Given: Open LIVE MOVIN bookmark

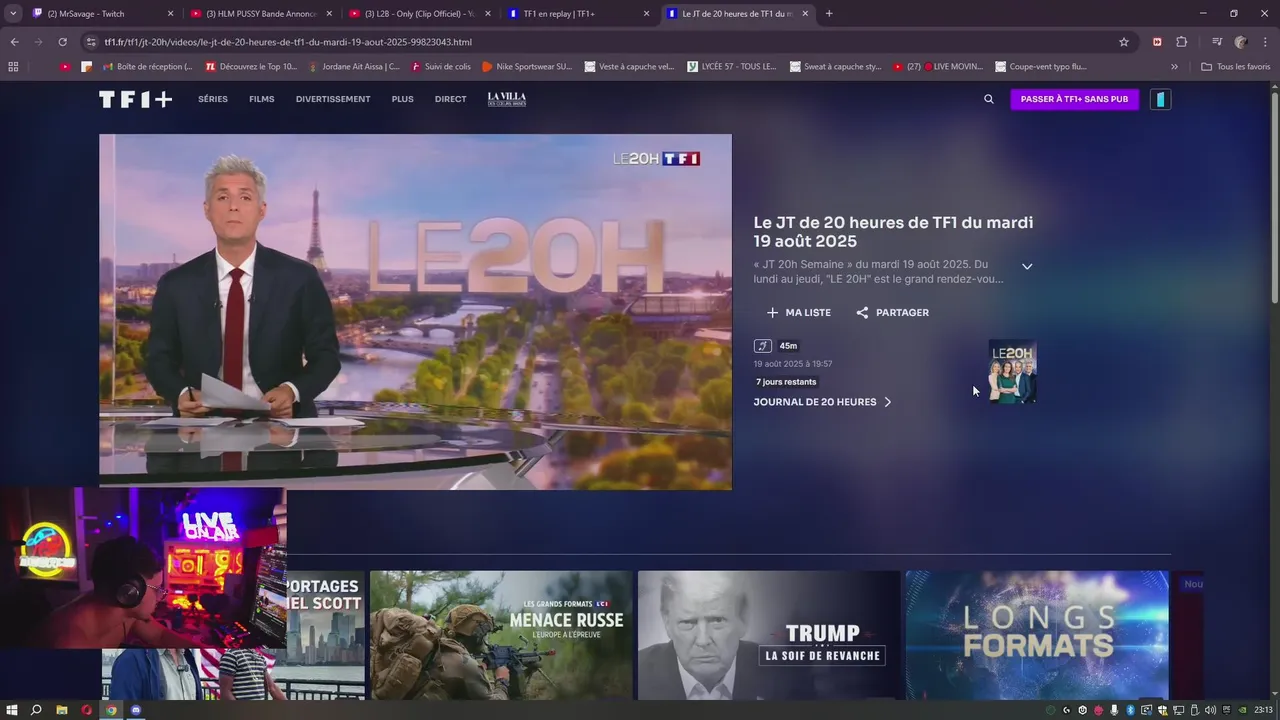Looking at the screenshot, I should [x=938, y=67].
